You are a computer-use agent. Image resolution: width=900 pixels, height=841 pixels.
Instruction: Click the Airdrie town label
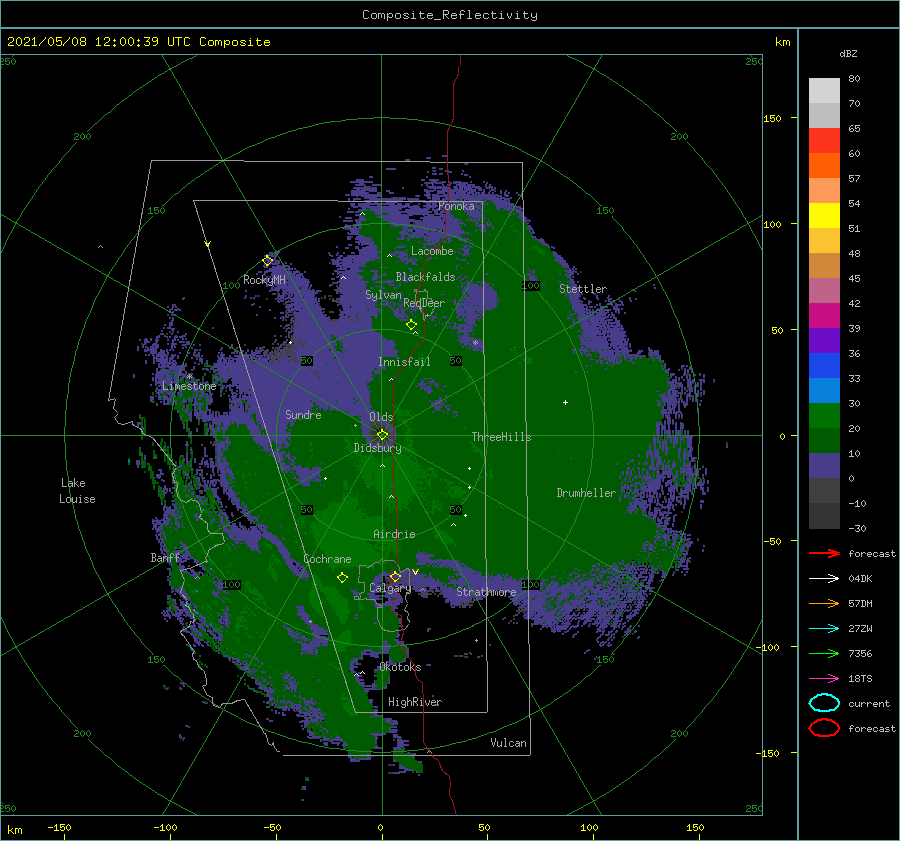pos(394,534)
